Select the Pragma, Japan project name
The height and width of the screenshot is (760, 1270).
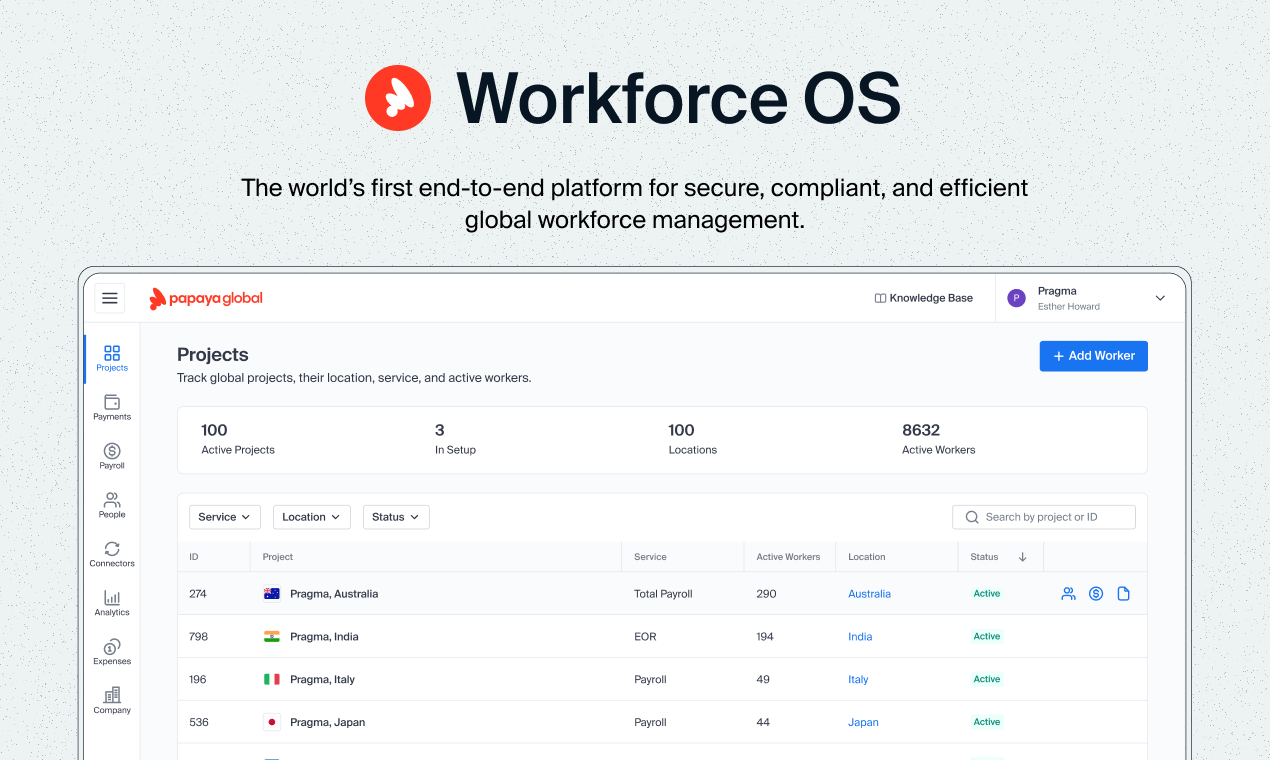[327, 722]
